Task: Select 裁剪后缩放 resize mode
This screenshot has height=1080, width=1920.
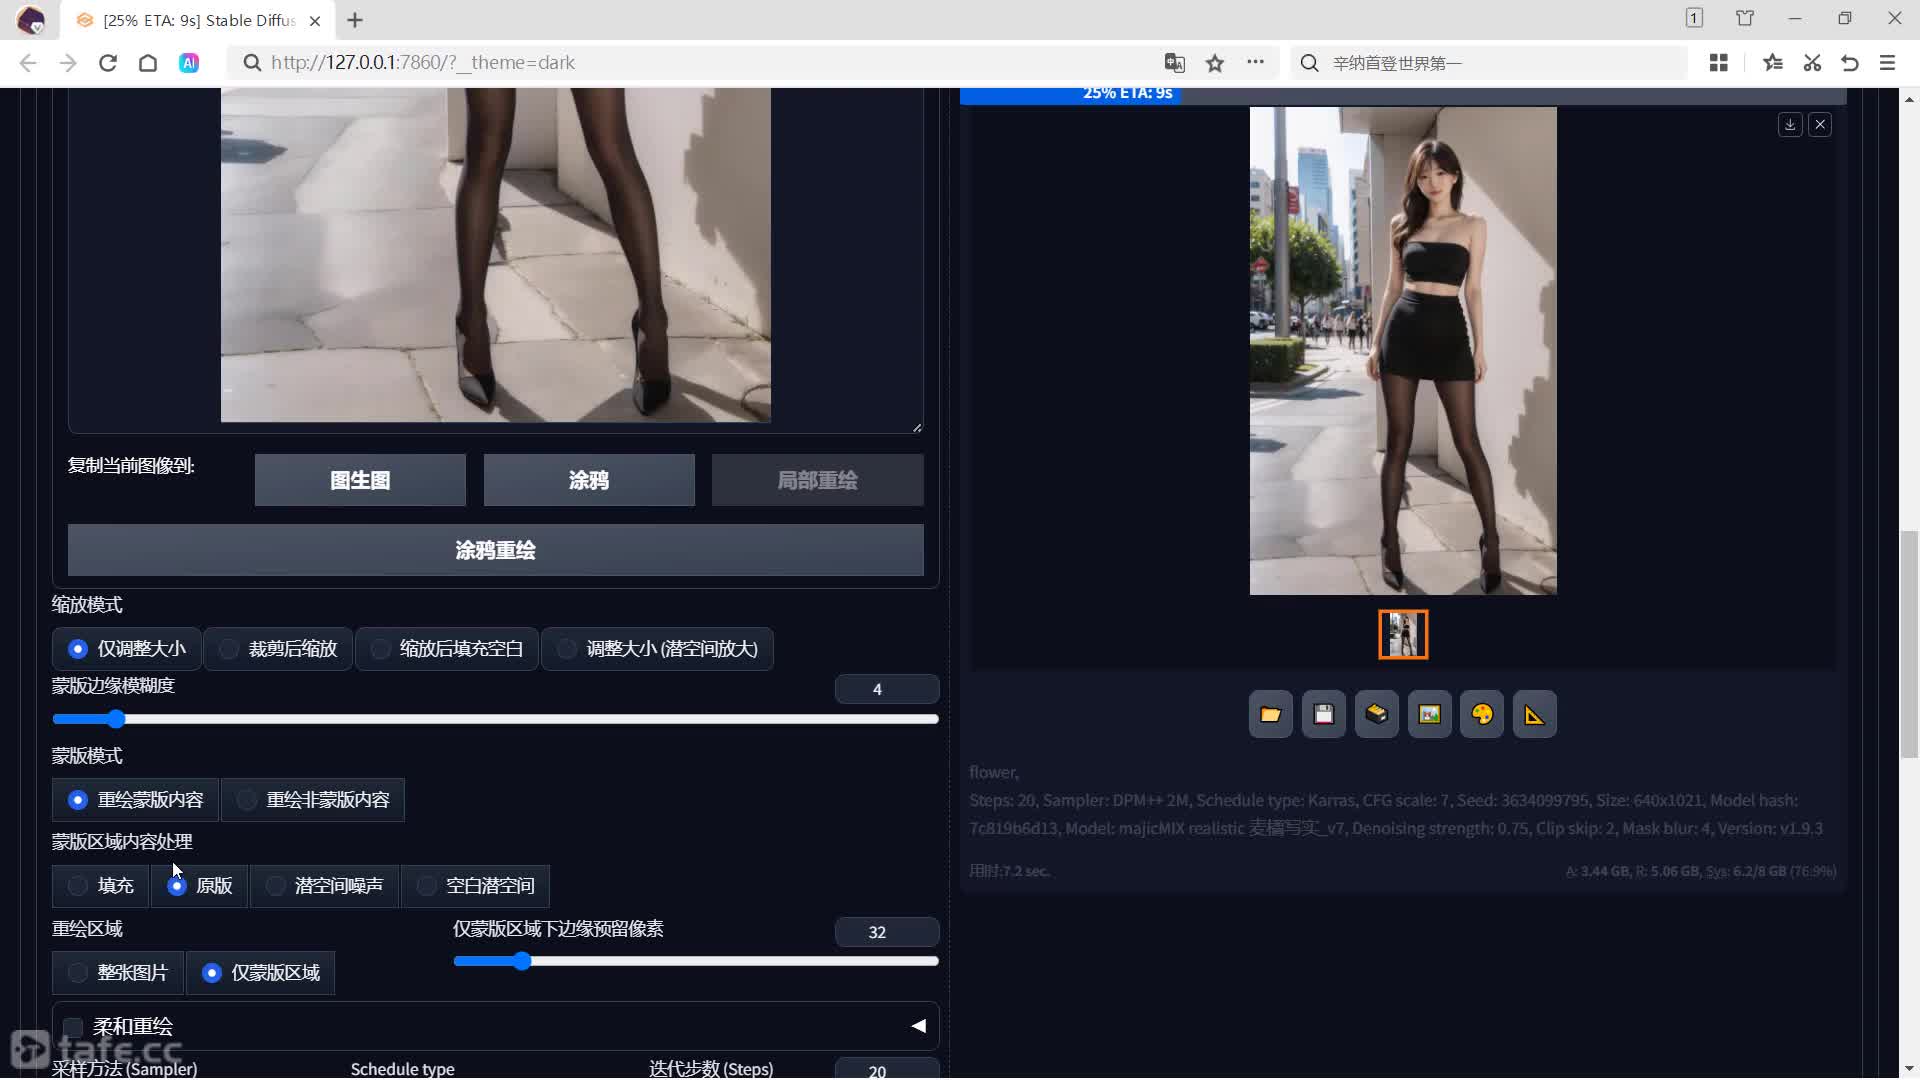Action: pos(278,649)
